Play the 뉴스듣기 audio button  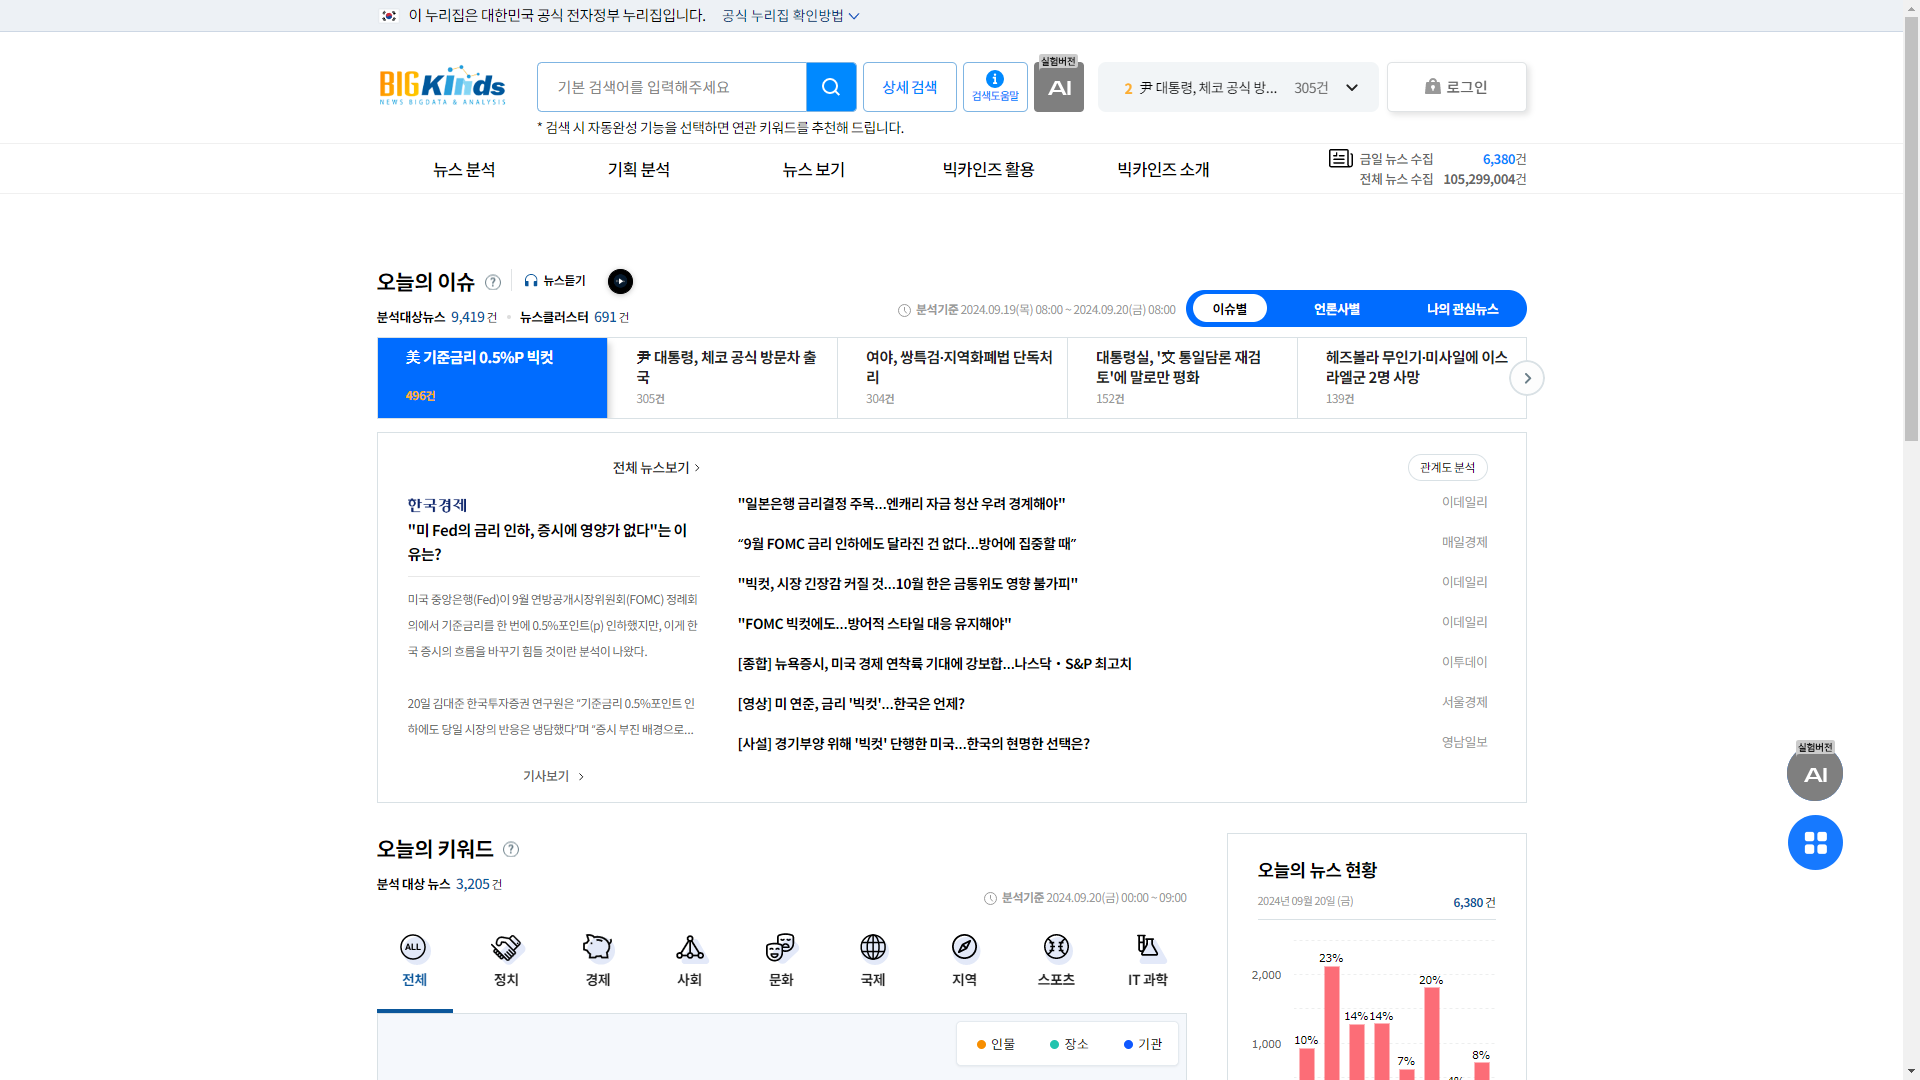(620, 282)
